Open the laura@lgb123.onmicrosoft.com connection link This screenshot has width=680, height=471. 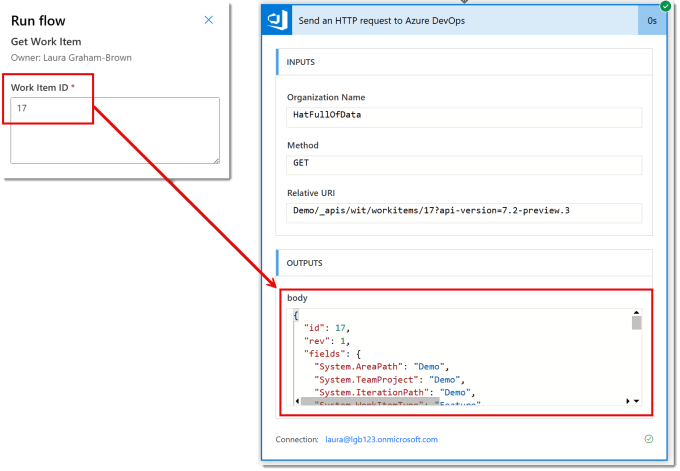click(382, 439)
